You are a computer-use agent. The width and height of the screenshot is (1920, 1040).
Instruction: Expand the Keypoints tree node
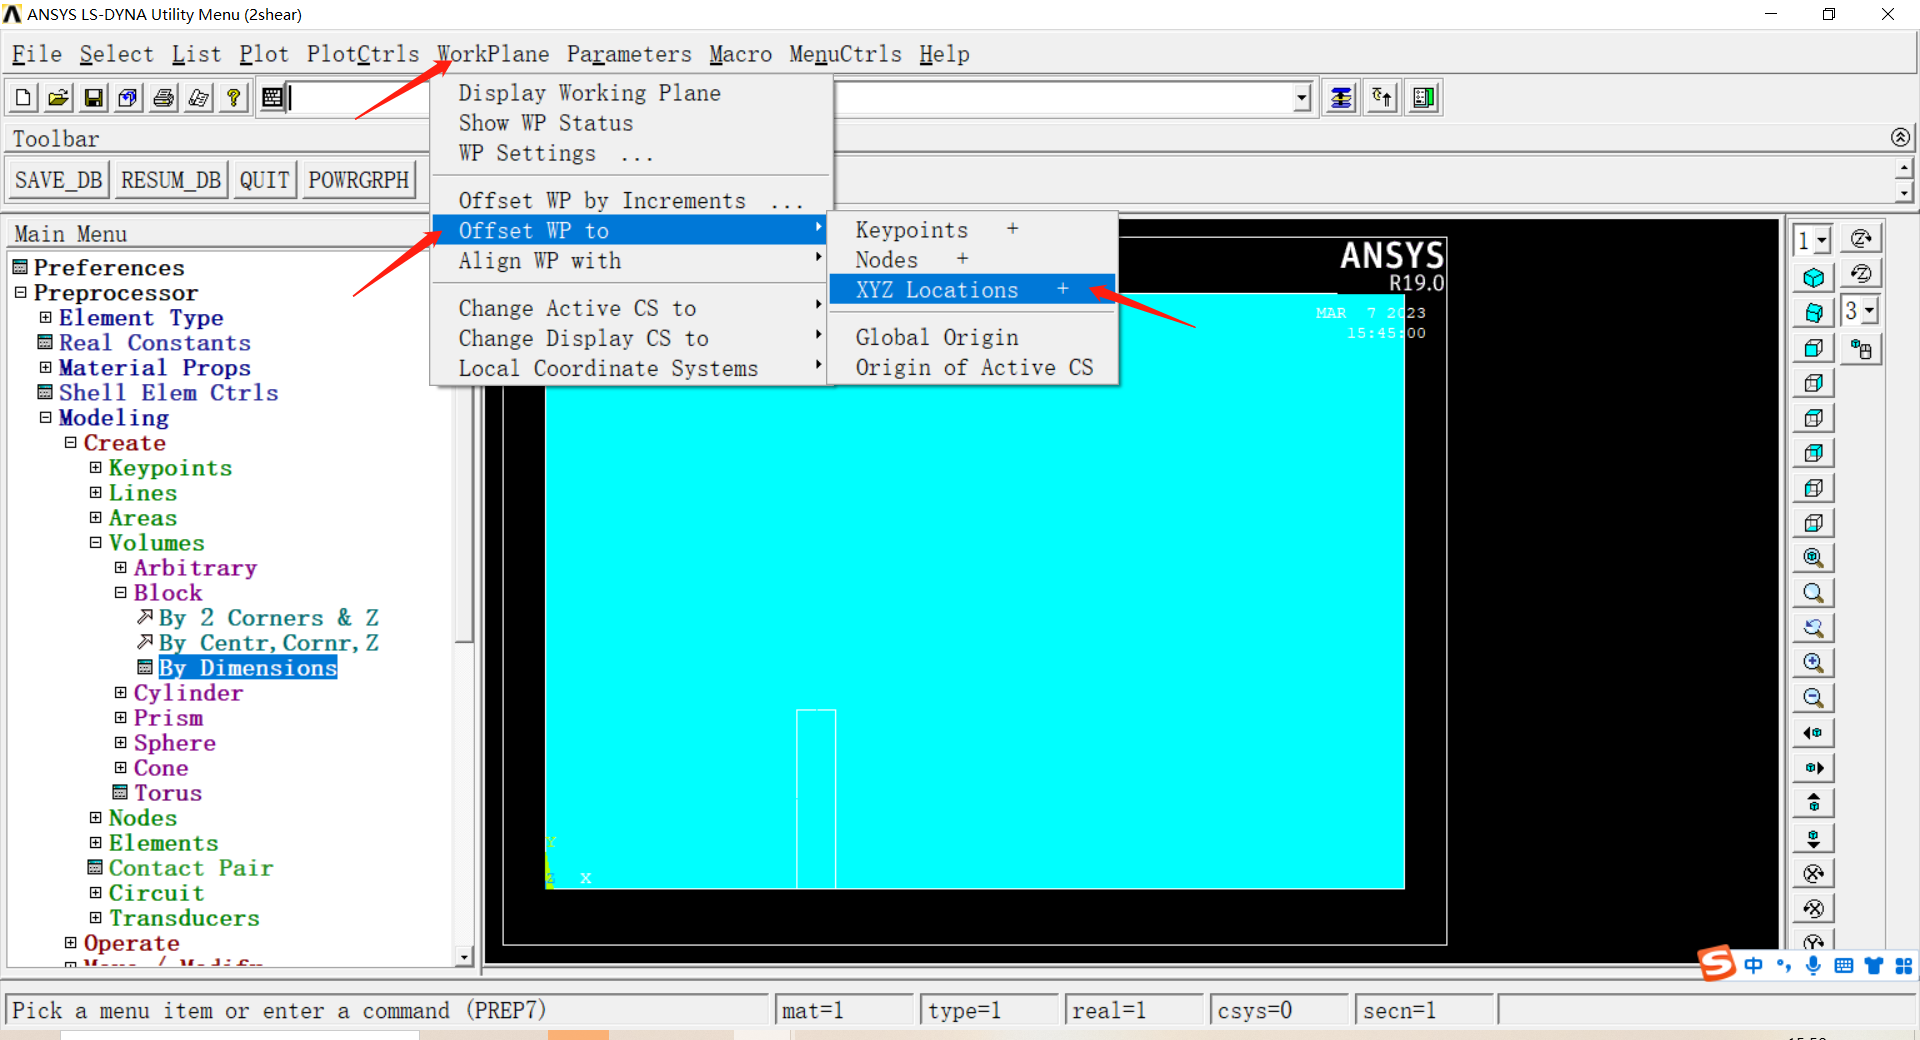[95, 467]
